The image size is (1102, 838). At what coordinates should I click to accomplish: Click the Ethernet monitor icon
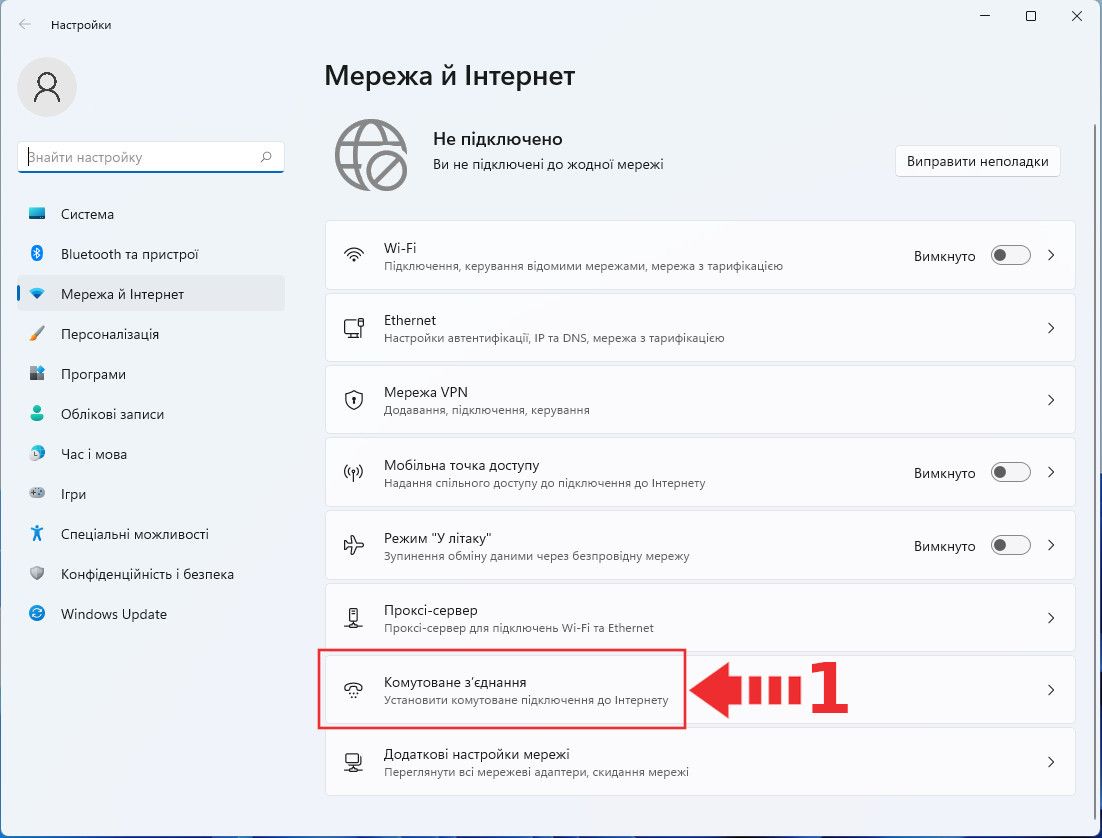[354, 328]
